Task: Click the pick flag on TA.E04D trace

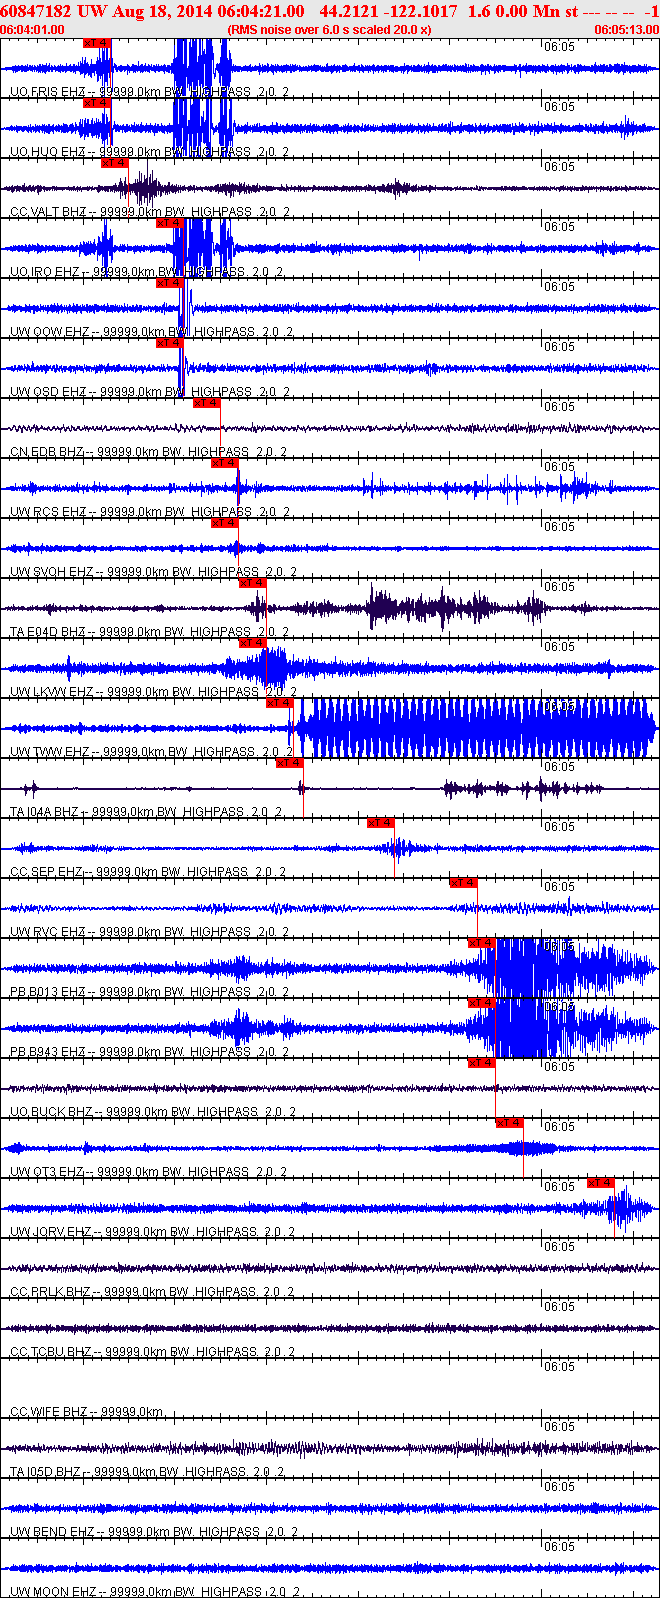Action: (253, 583)
